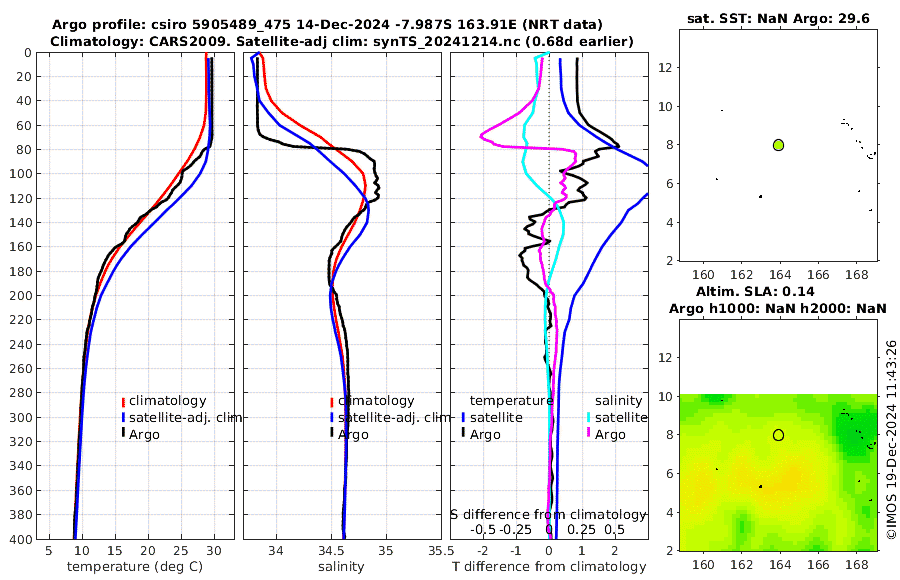Click red climatology legend marker in temperature panel

pos(123,401)
